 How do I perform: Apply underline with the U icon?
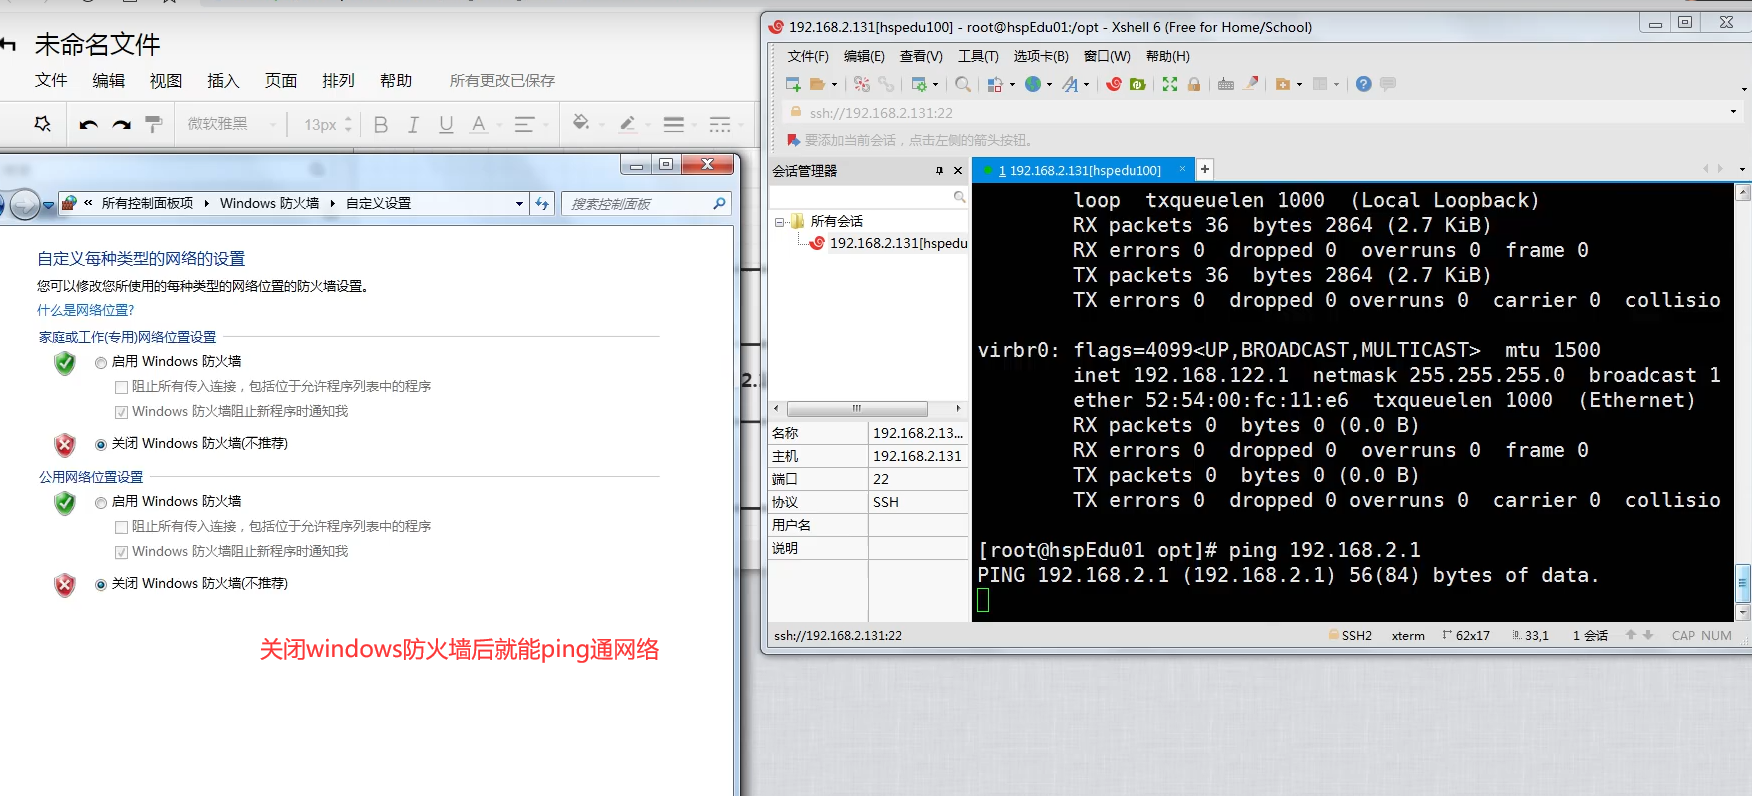[446, 124]
